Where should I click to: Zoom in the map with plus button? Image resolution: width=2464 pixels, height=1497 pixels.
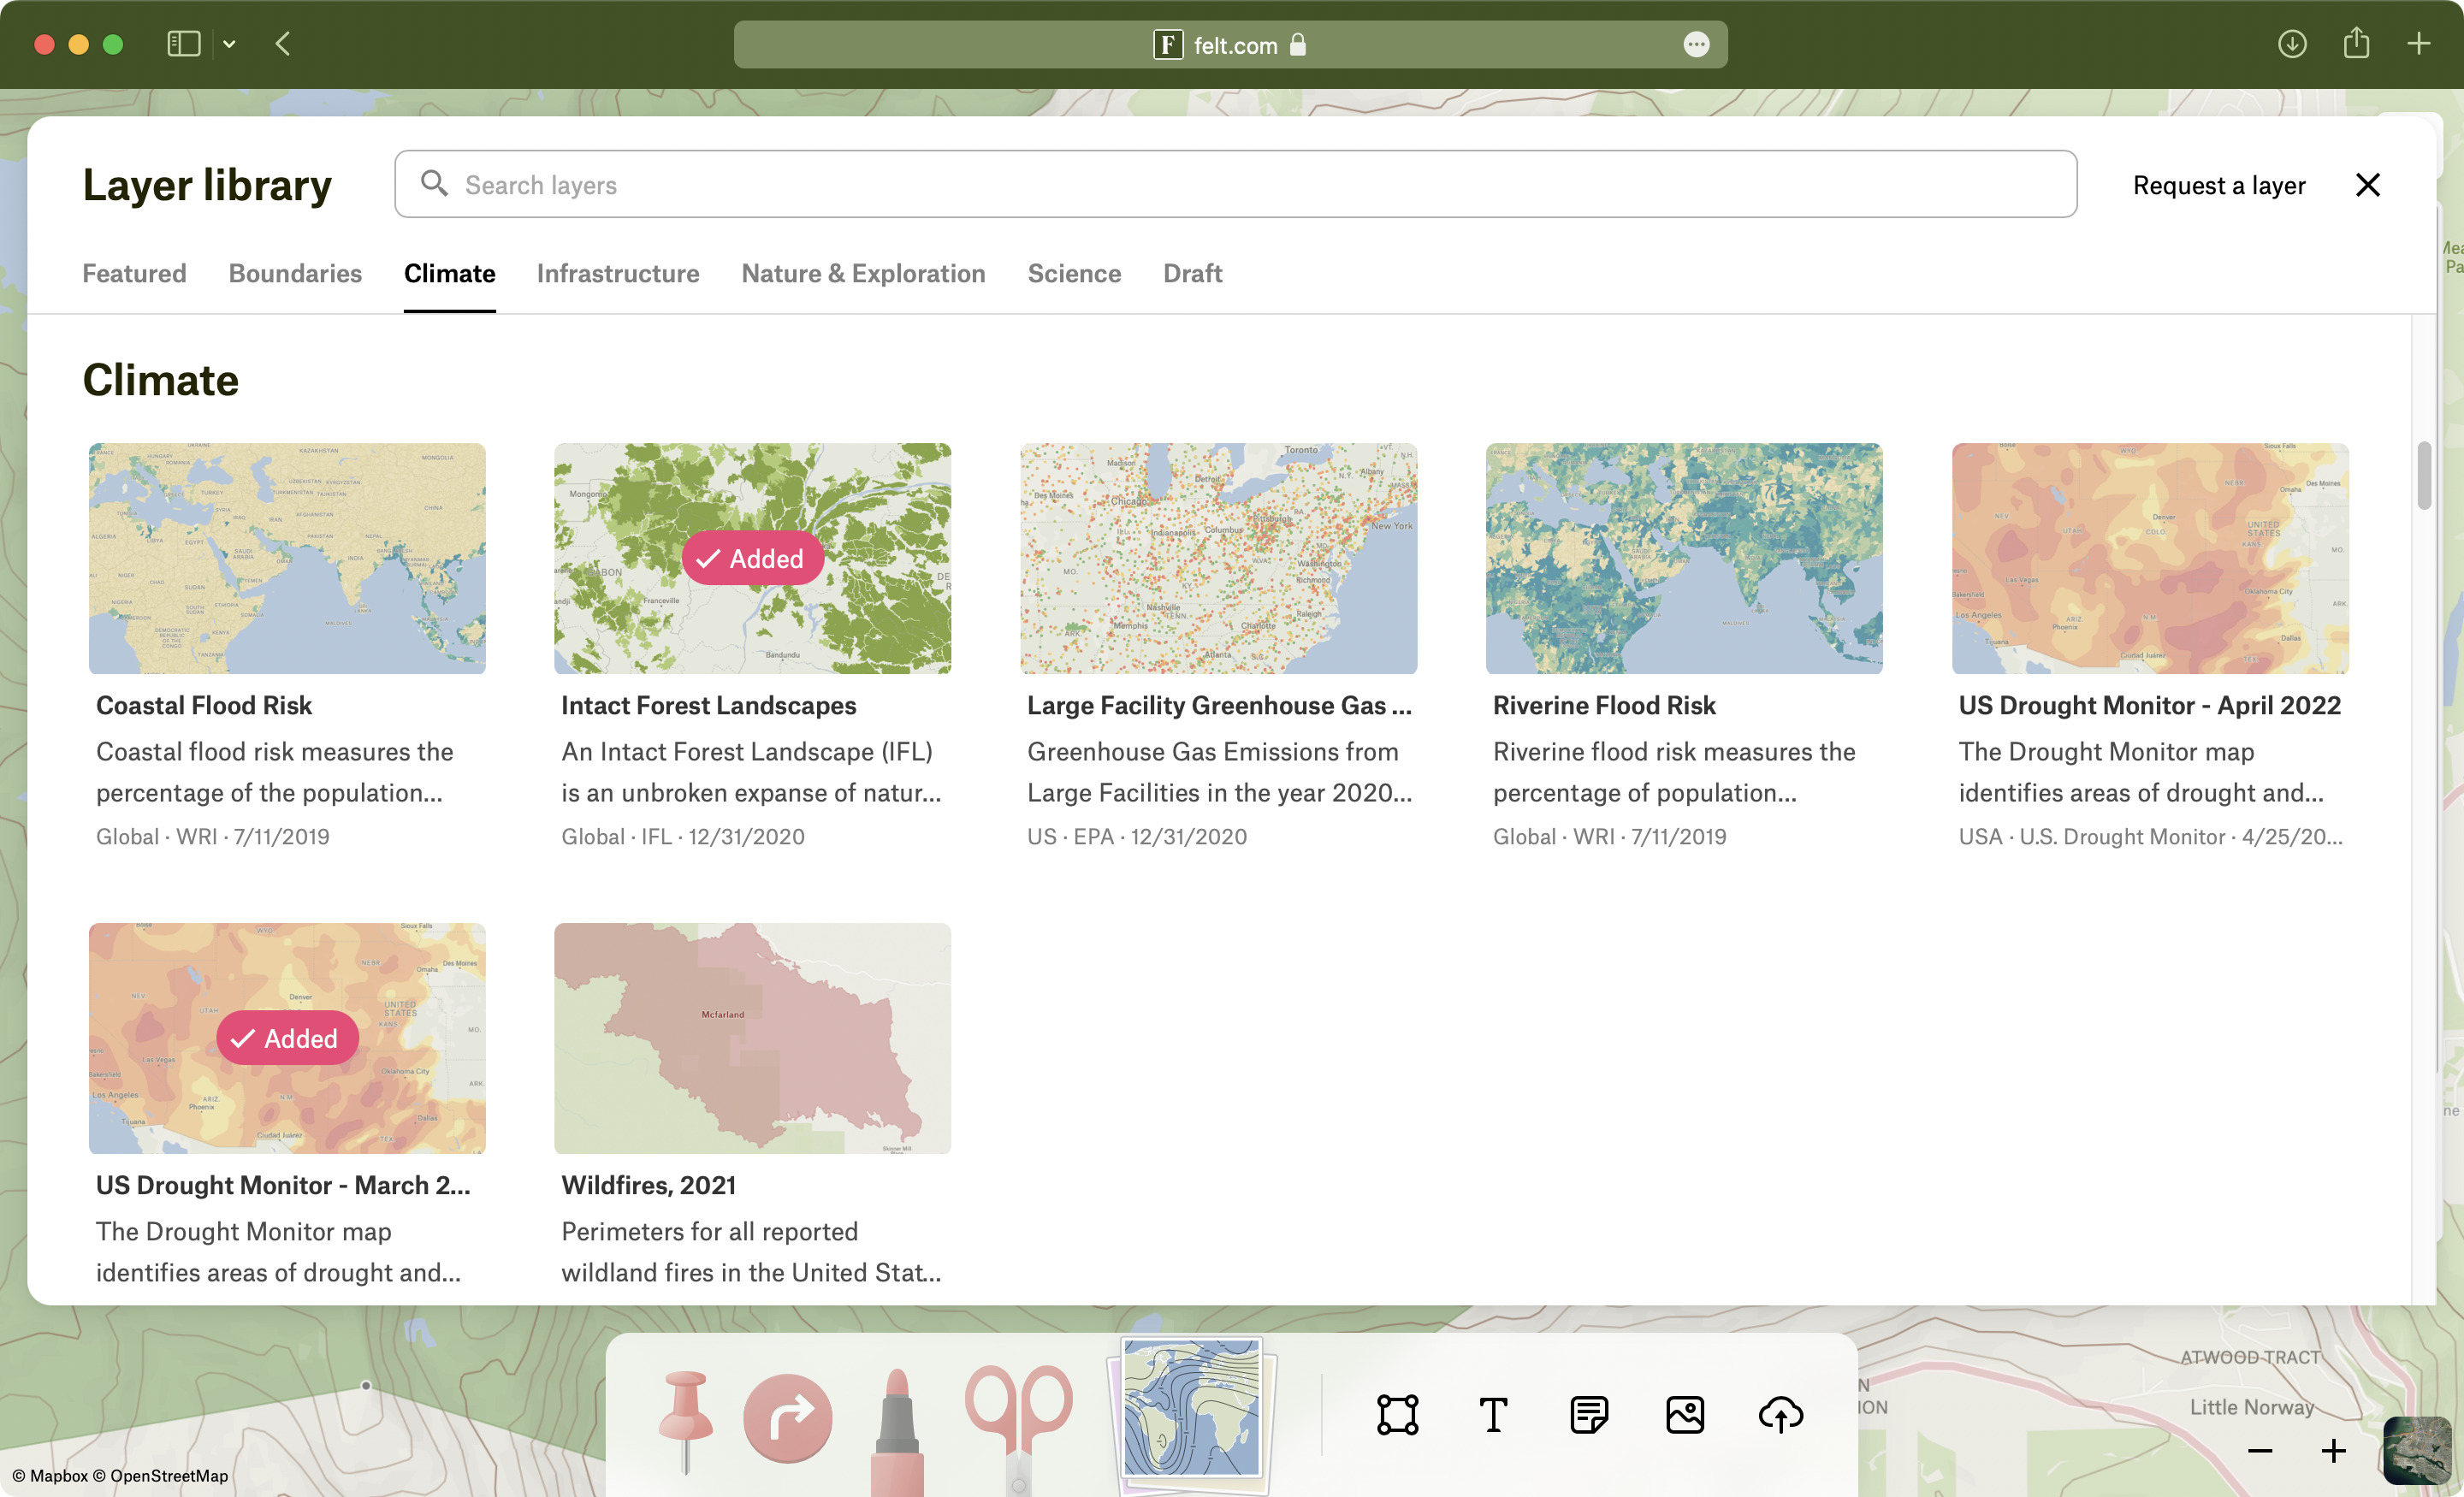tap(2333, 1451)
